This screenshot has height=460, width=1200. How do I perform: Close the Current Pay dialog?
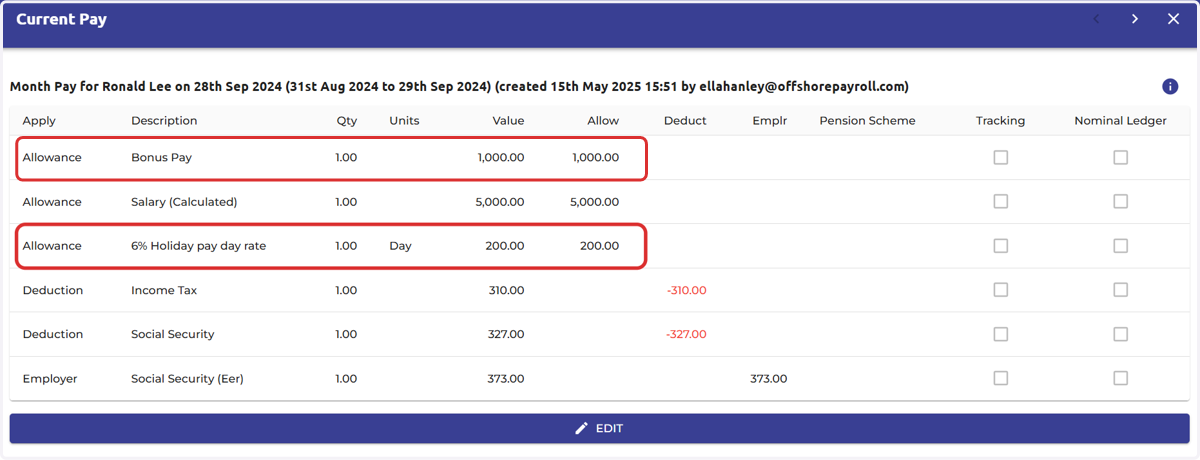pos(1174,19)
